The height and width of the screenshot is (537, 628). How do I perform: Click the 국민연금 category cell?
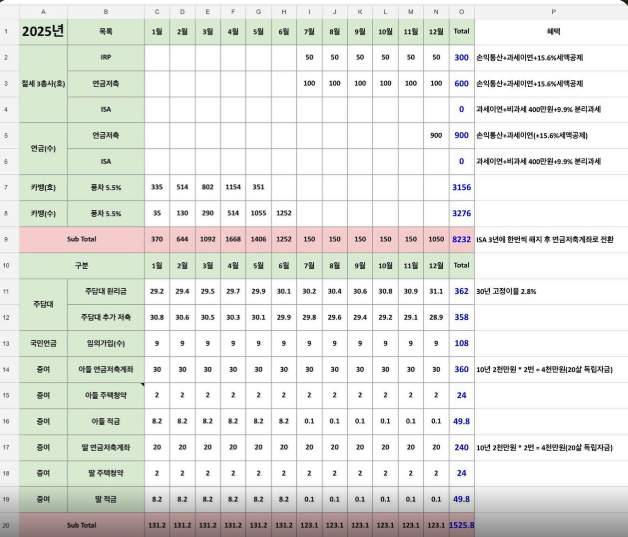click(x=43, y=343)
